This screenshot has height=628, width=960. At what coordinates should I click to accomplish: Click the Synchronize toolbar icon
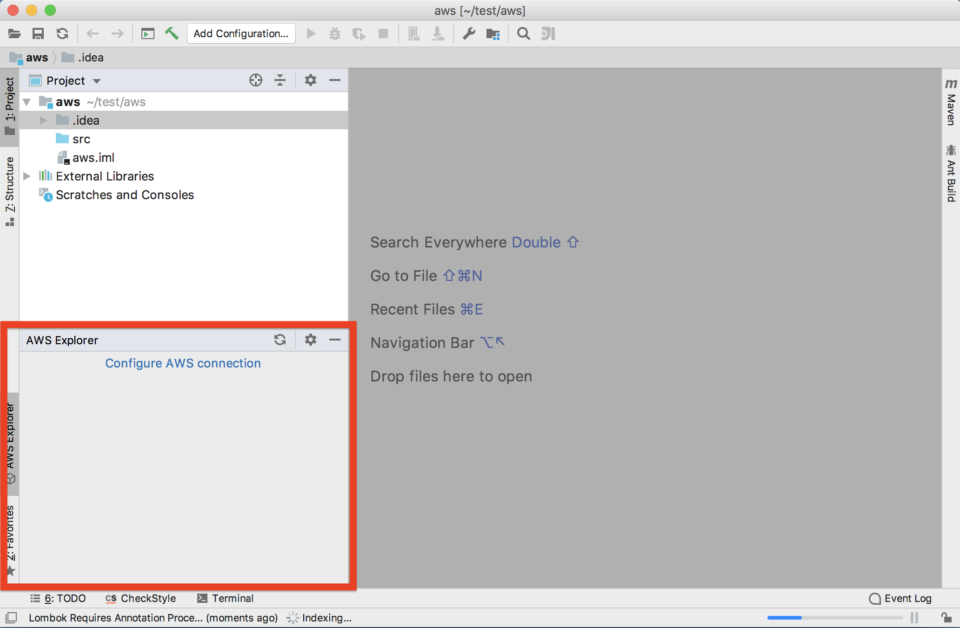[x=62, y=34]
